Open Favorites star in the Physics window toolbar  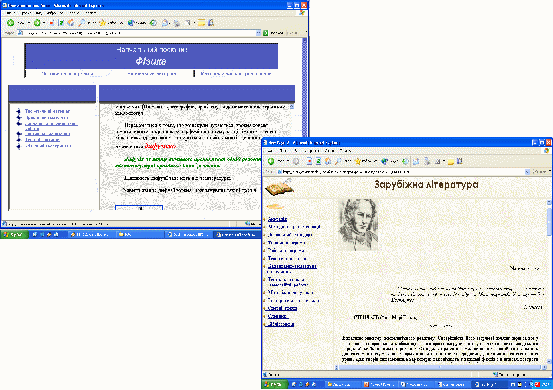(x=102, y=23)
